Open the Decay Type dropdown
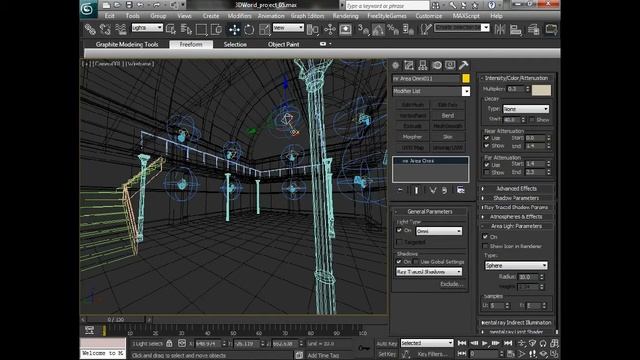The image size is (640, 360). point(526,109)
